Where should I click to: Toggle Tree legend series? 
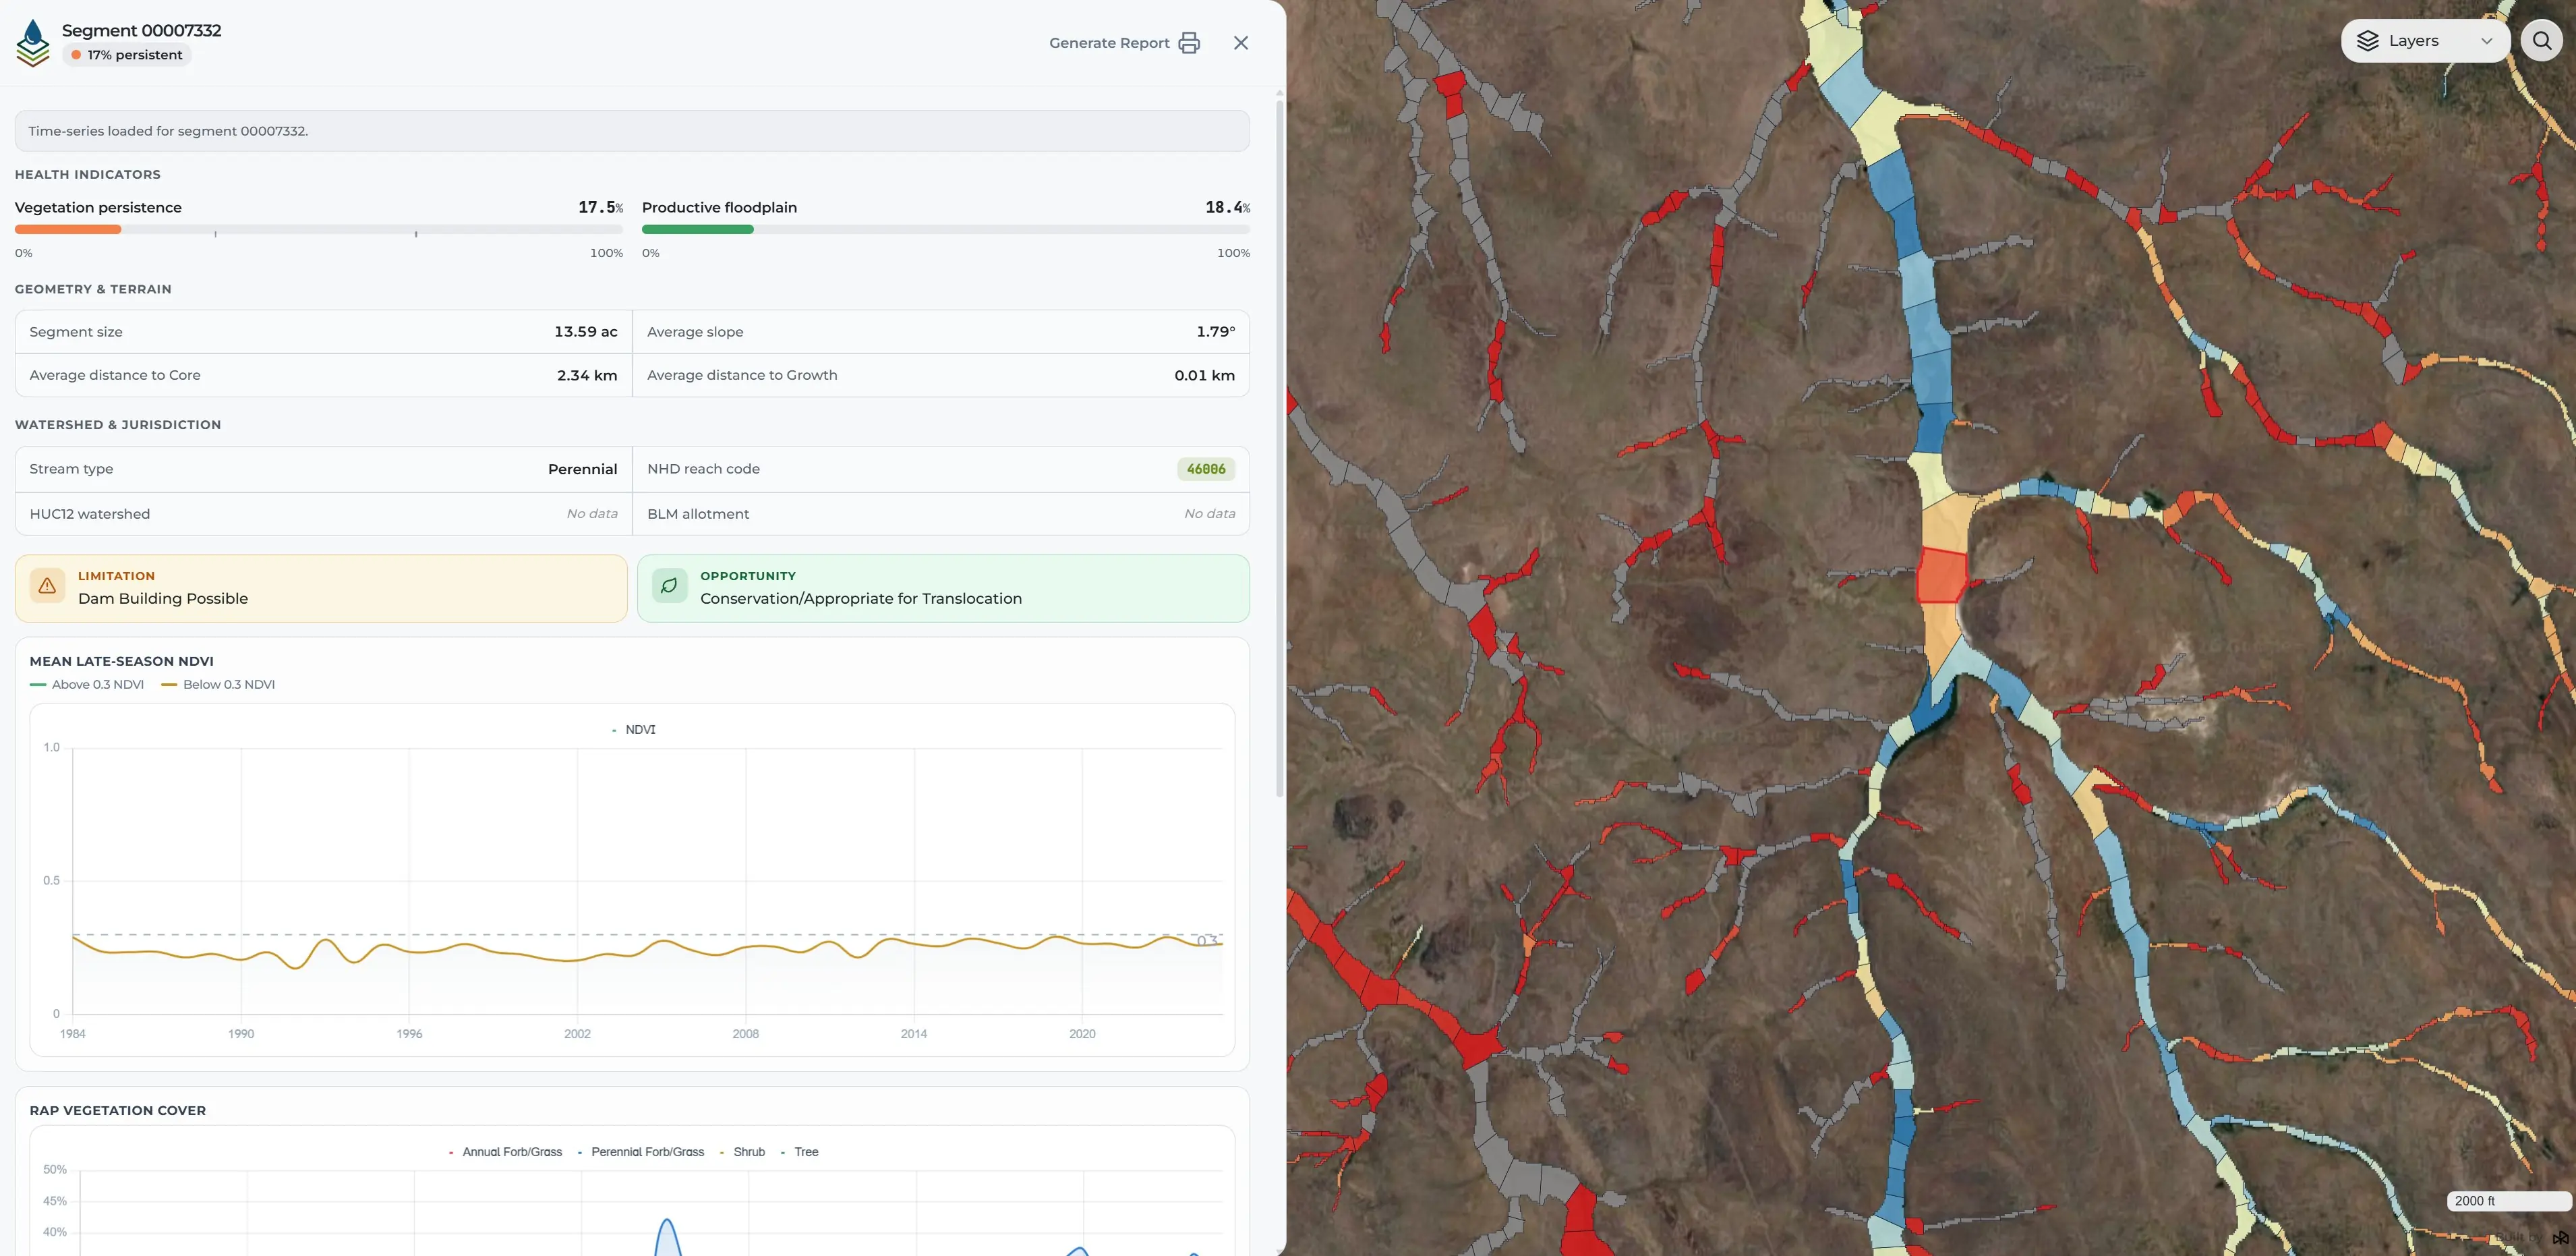799,1152
